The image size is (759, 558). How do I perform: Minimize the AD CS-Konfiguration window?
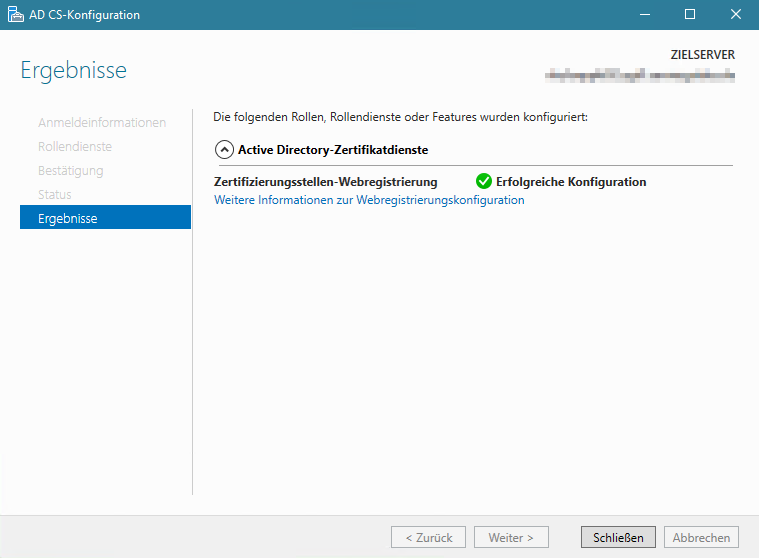pos(645,15)
